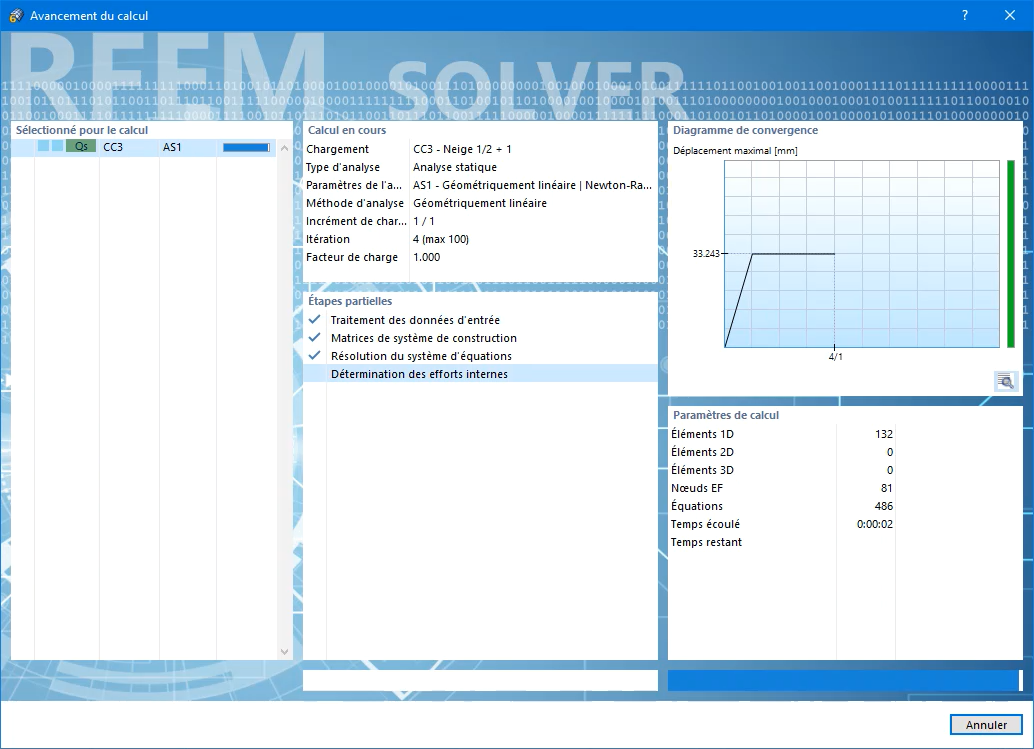Click the 4/1 marker on convergence diagram
Image resolution: width=1034 pixels, height=749 pixels.
point(836,357)
